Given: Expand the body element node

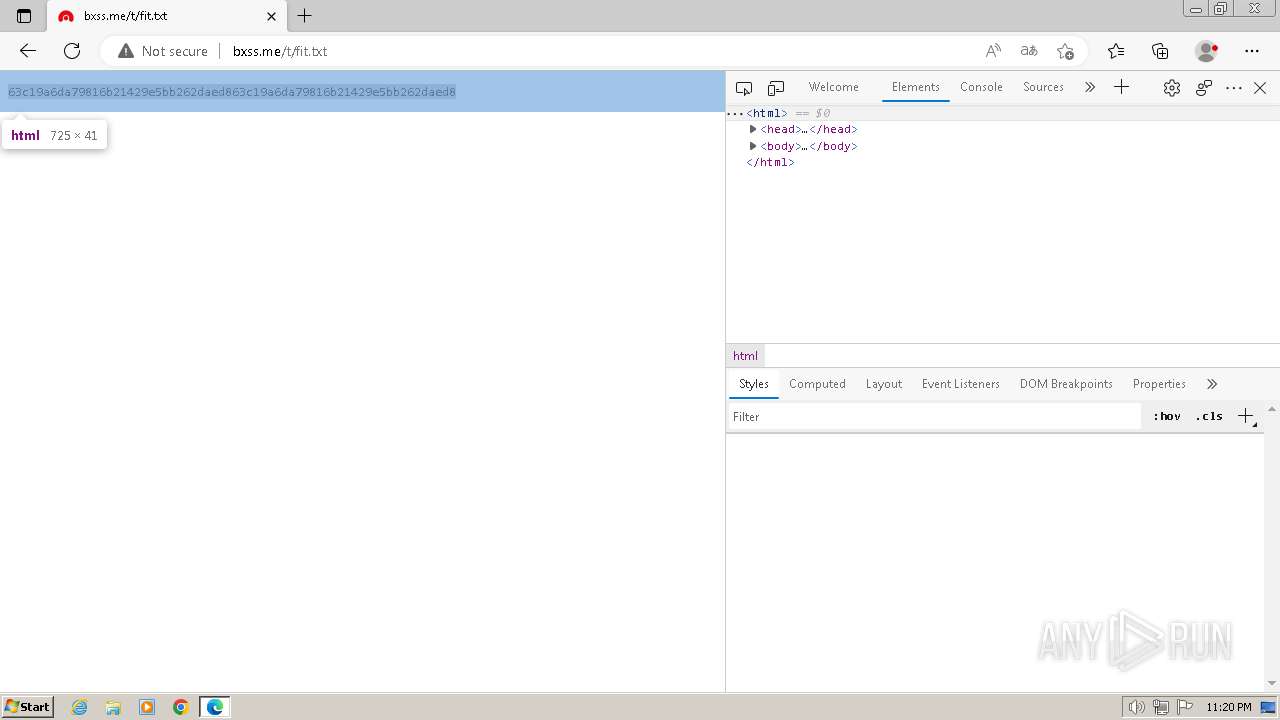Looking at the screenshot, I should click(x=753, y=146).
